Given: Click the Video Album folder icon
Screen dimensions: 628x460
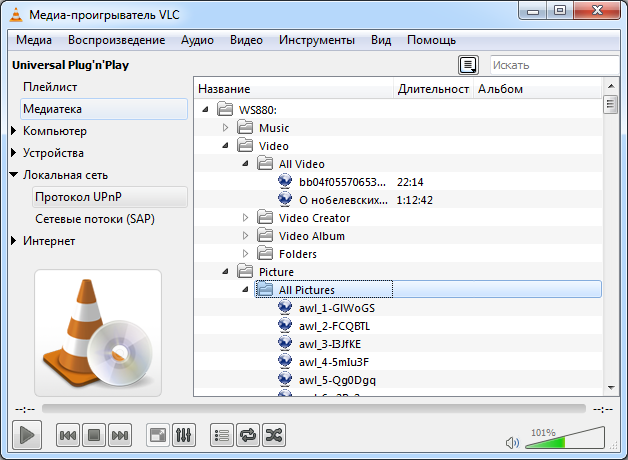Looking at the screenshot, I should pos(265,235).
